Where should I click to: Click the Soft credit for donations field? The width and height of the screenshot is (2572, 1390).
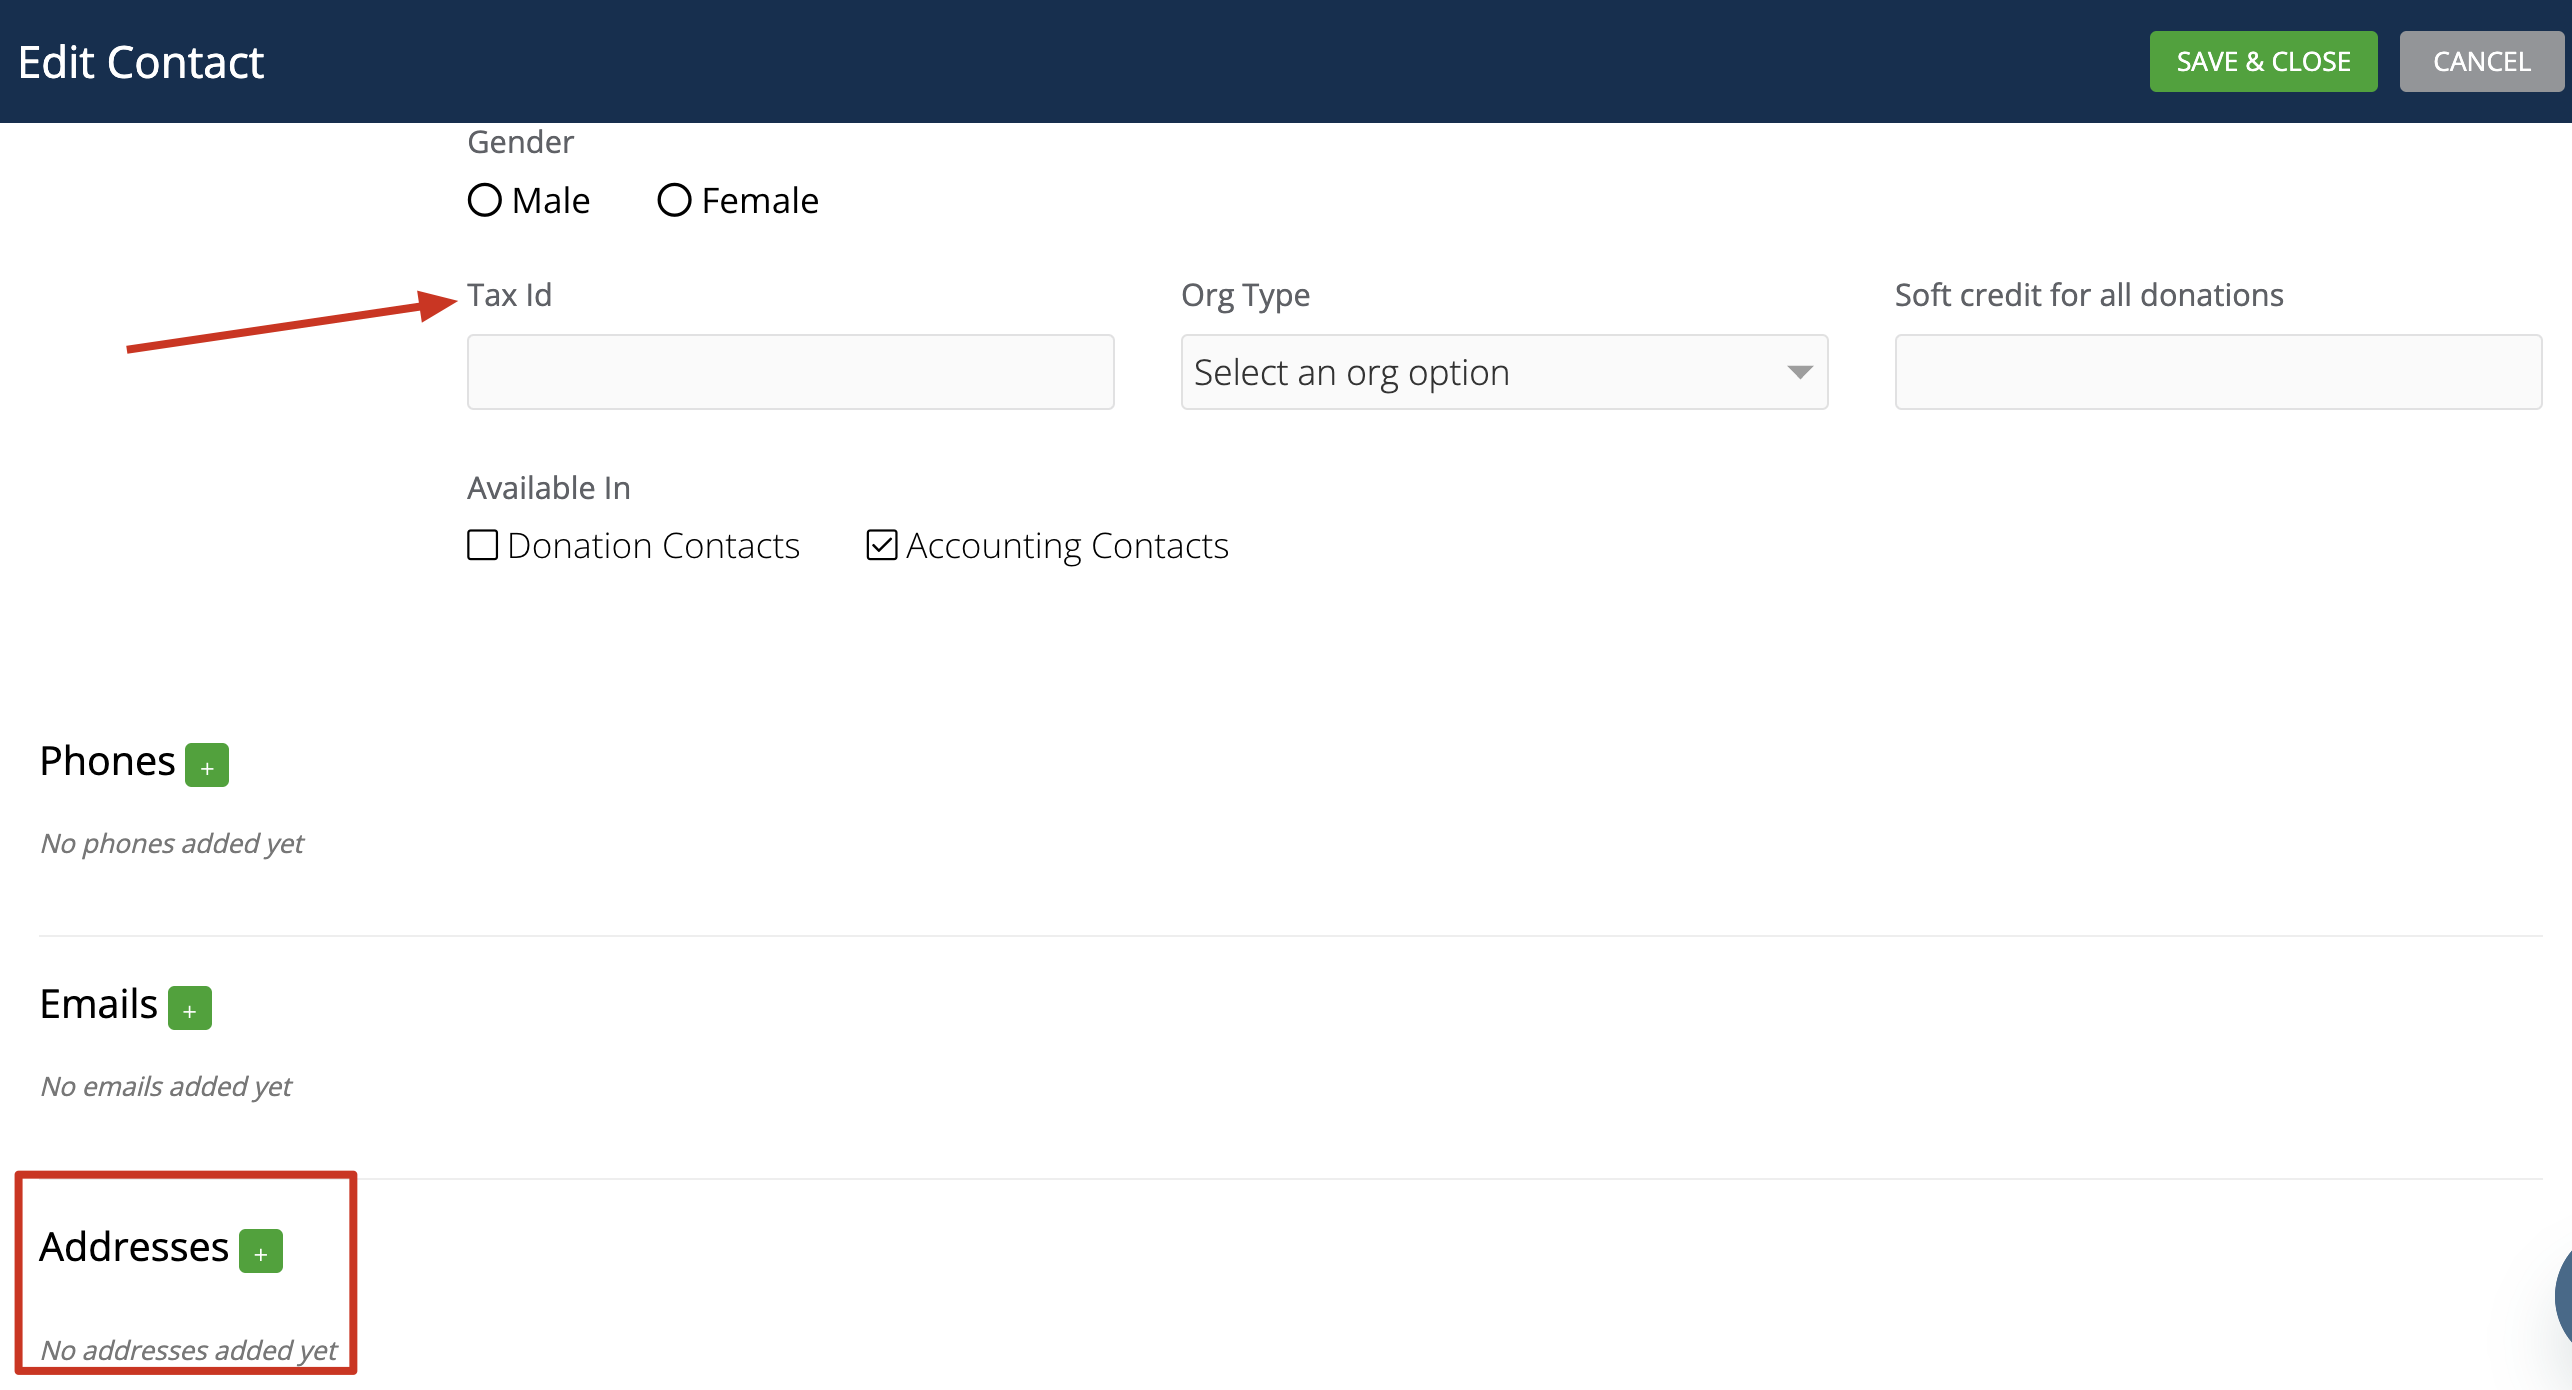click(x=2216, y=371)
